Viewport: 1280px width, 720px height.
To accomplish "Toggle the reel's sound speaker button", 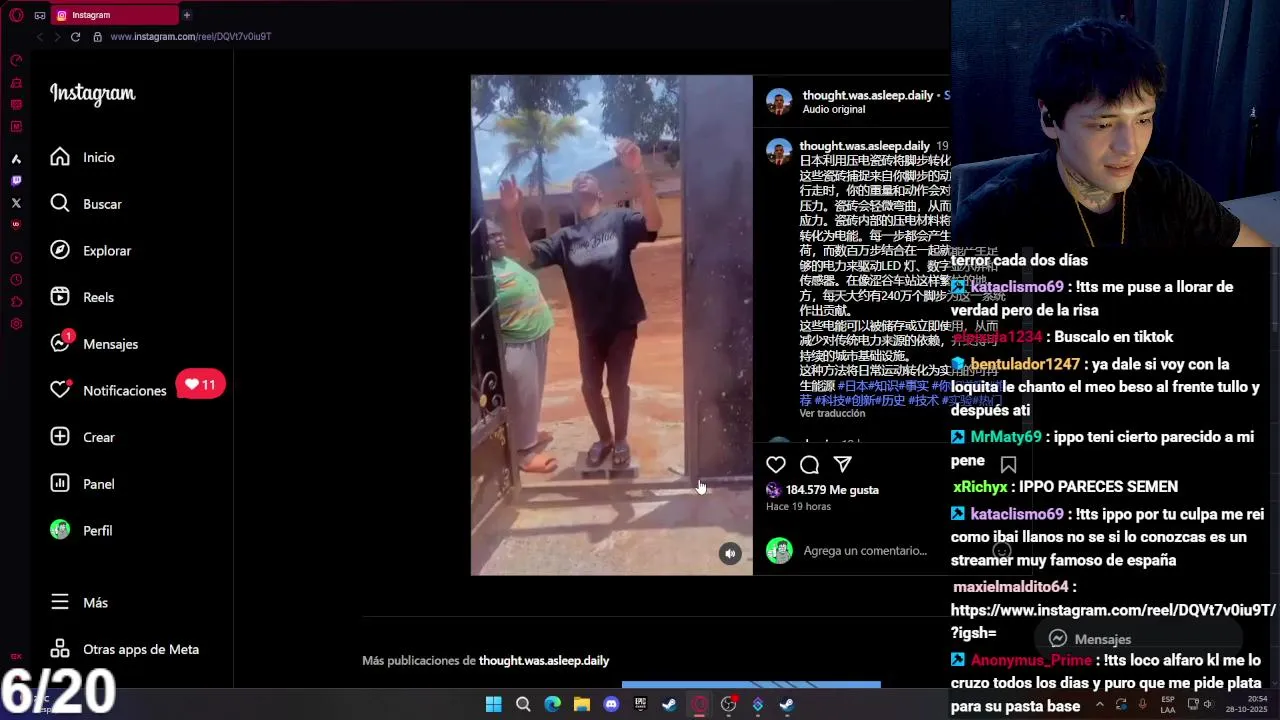I will coord(730,553).
